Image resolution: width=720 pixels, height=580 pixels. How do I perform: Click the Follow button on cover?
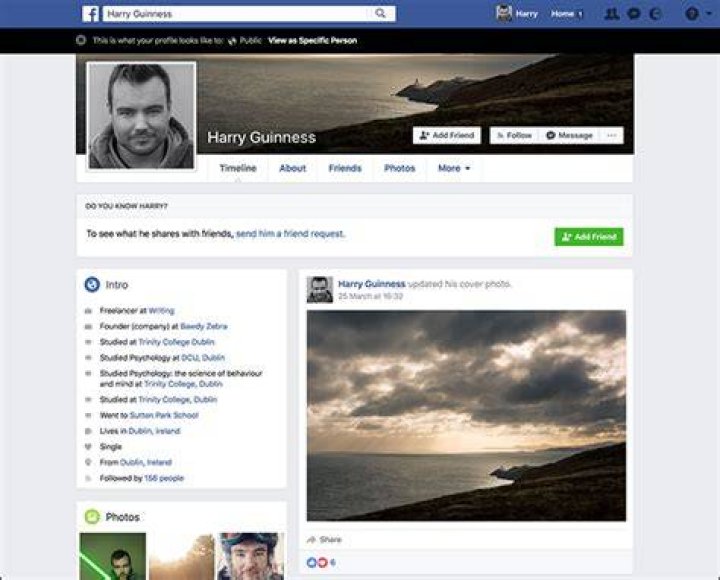coord(514,135)
